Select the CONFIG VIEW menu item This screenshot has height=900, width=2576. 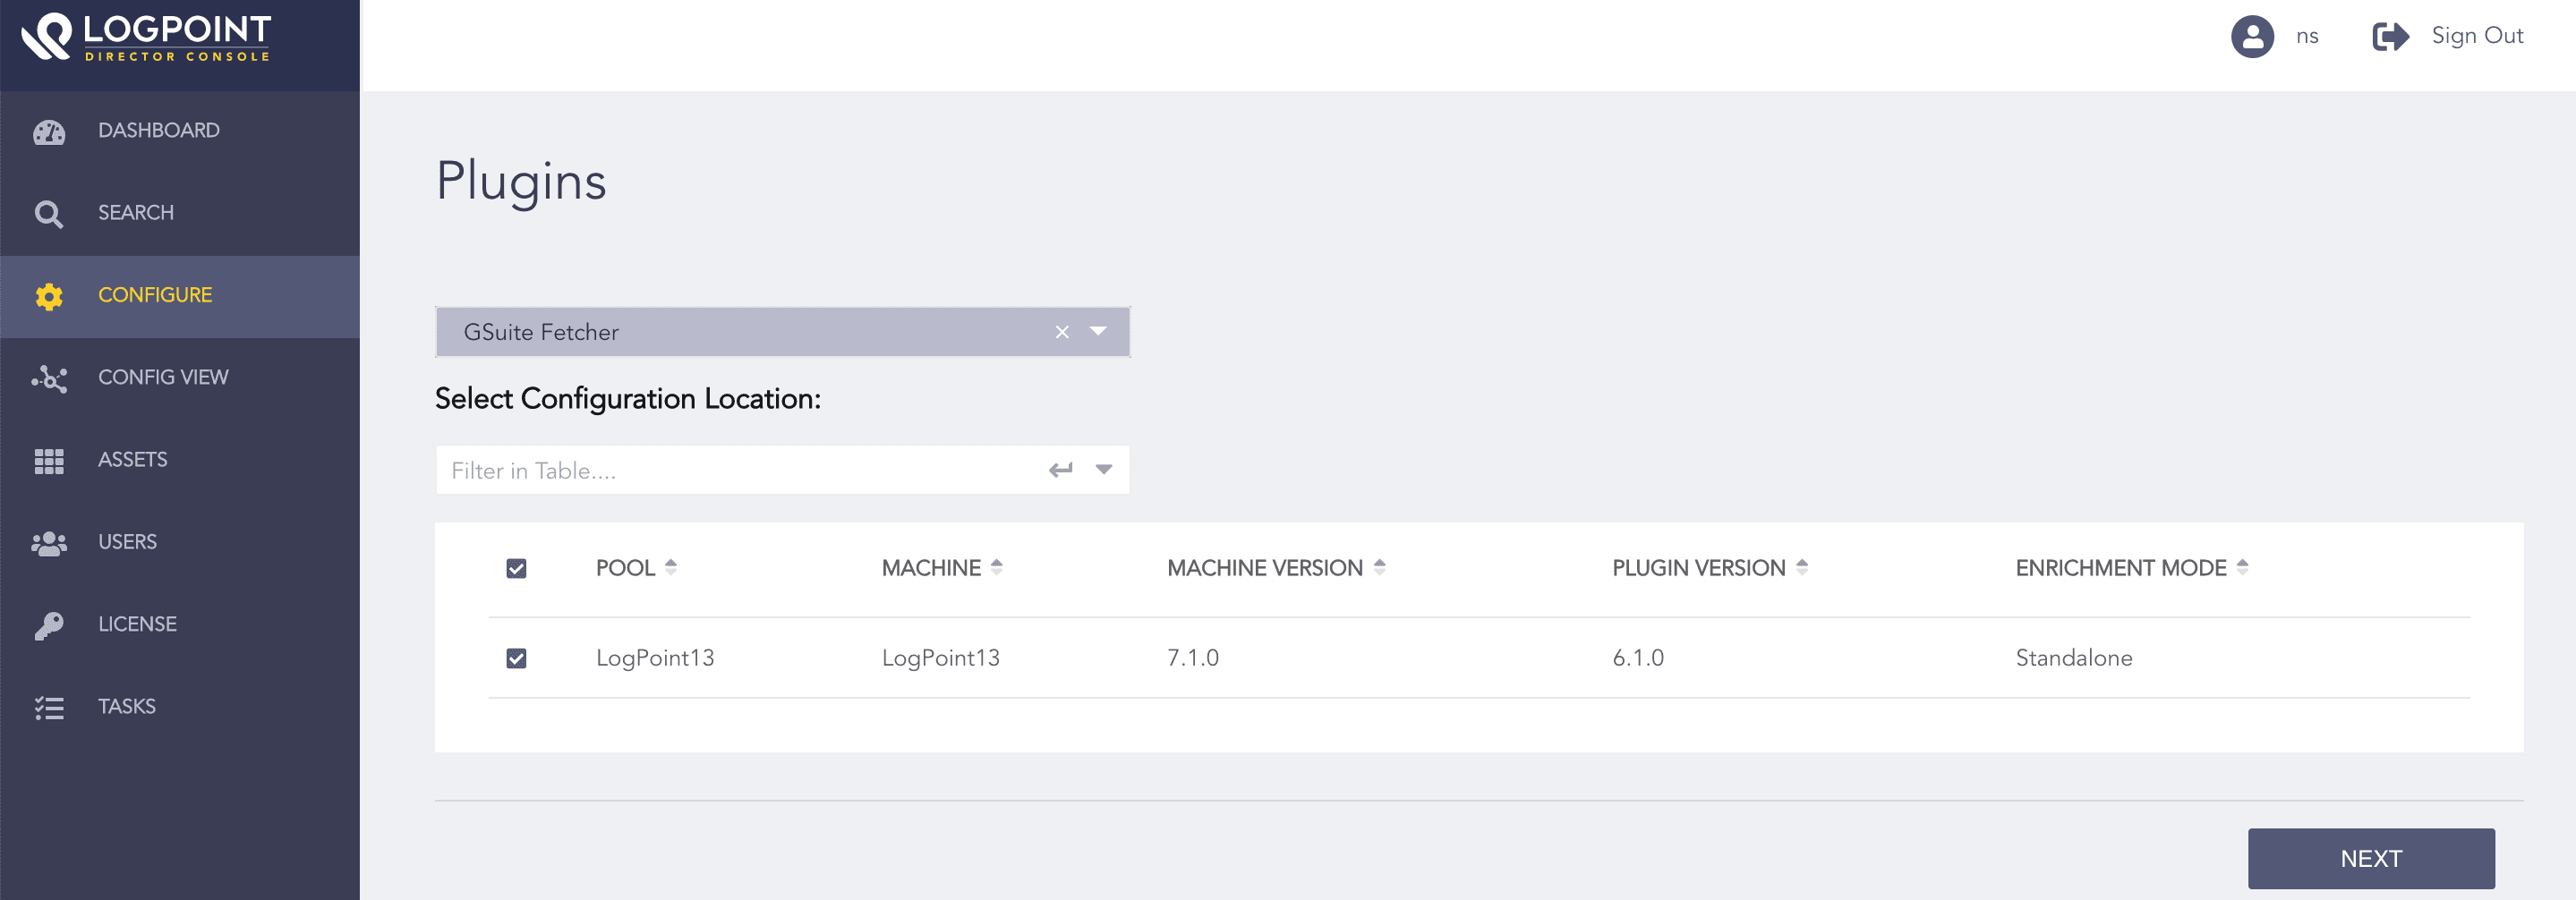[x=163, y=377]
